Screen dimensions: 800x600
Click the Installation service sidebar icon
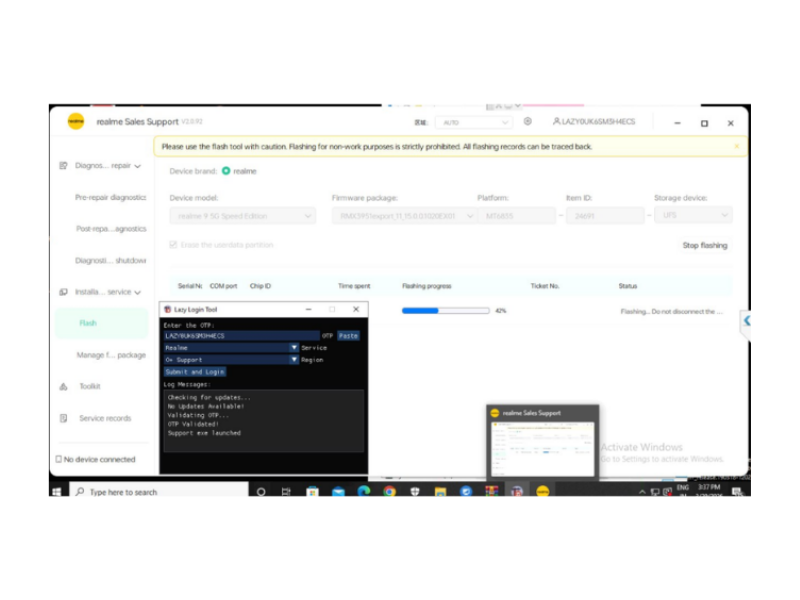(x=63, y=292)
